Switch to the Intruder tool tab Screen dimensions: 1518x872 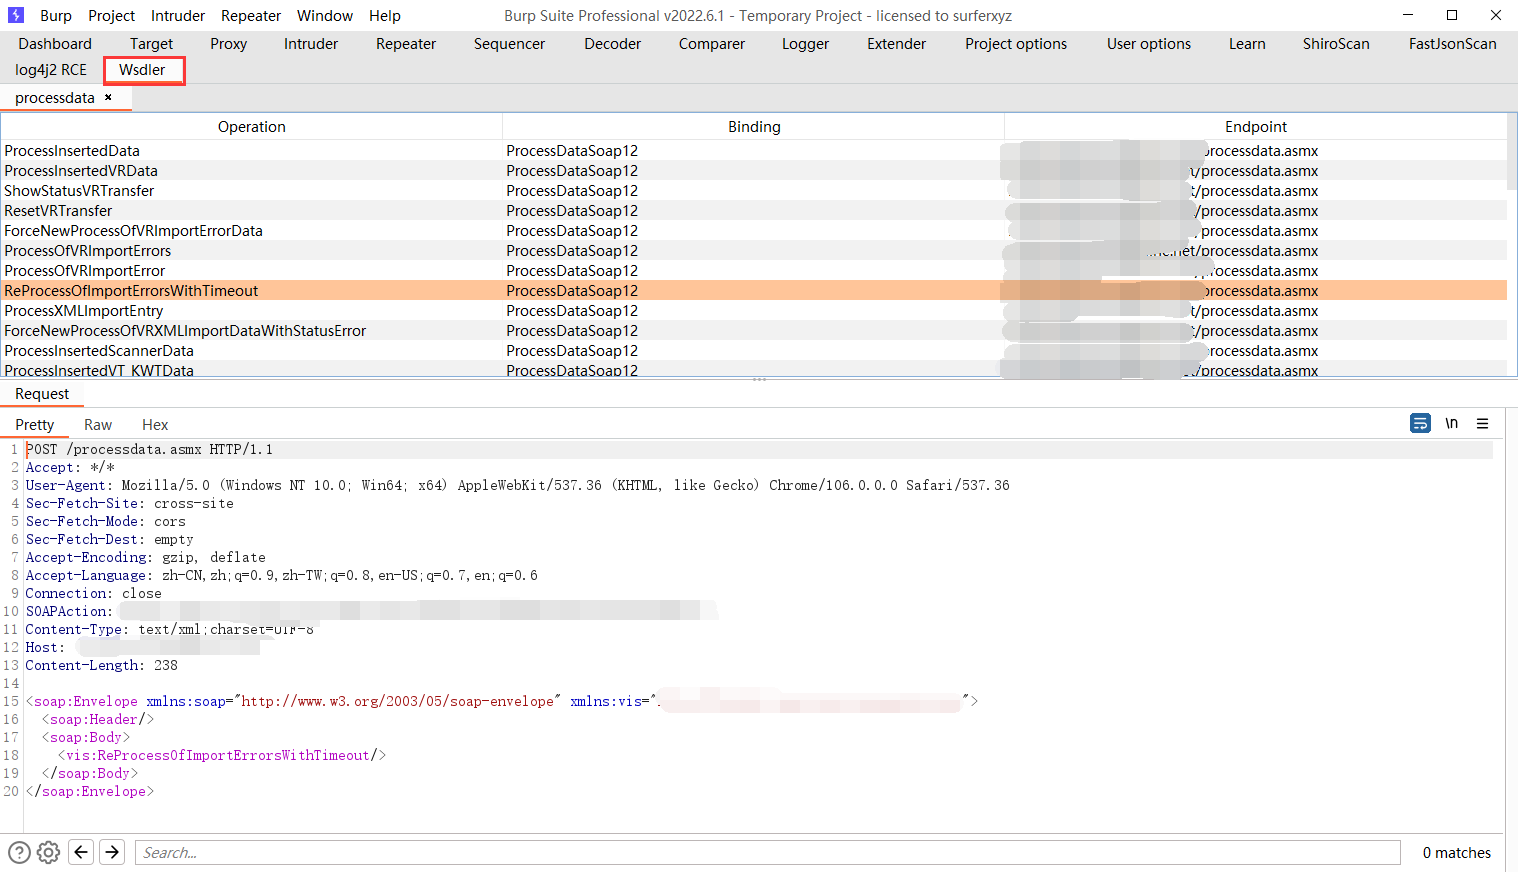311,43
